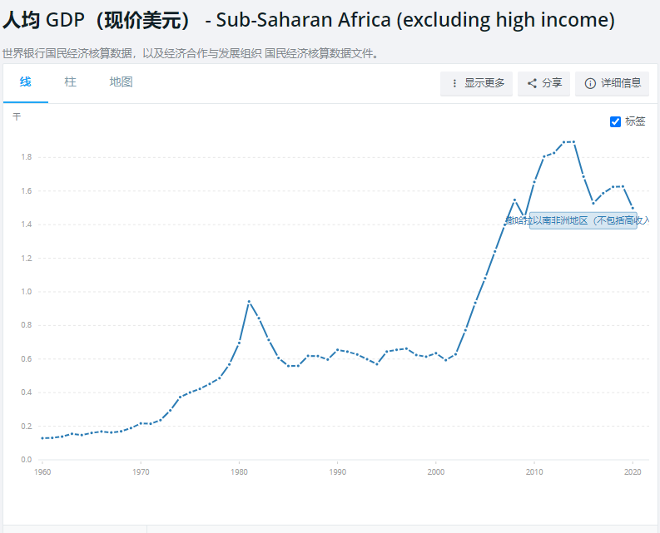The height and width of the screenshot is (533, 660).
Task: Uncheck the 标签 checkbox
Action: (x=616, y=121)
